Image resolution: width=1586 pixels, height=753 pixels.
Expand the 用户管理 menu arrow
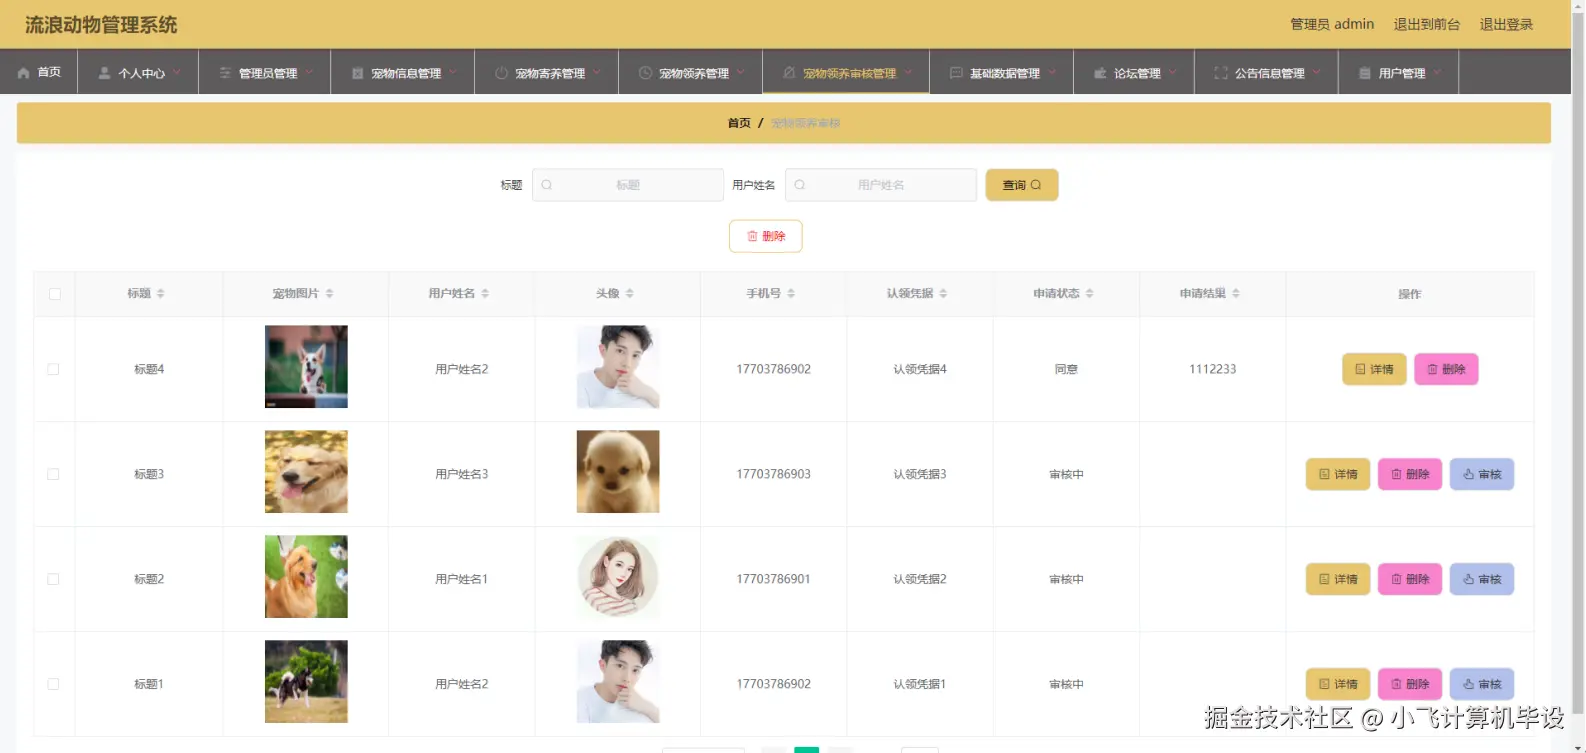coord(1437,72)
